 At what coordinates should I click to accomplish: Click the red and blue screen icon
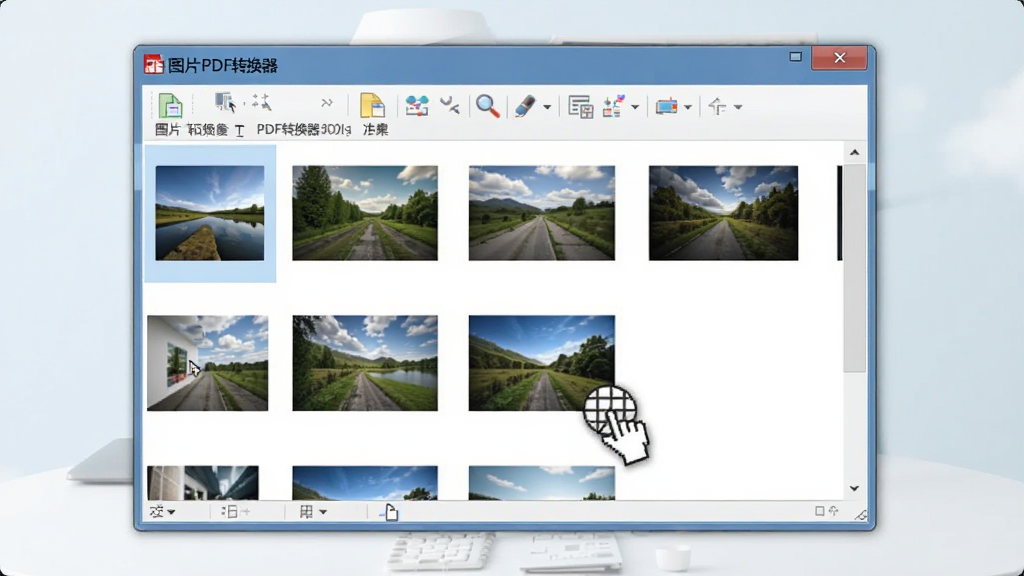coord(667,106)
